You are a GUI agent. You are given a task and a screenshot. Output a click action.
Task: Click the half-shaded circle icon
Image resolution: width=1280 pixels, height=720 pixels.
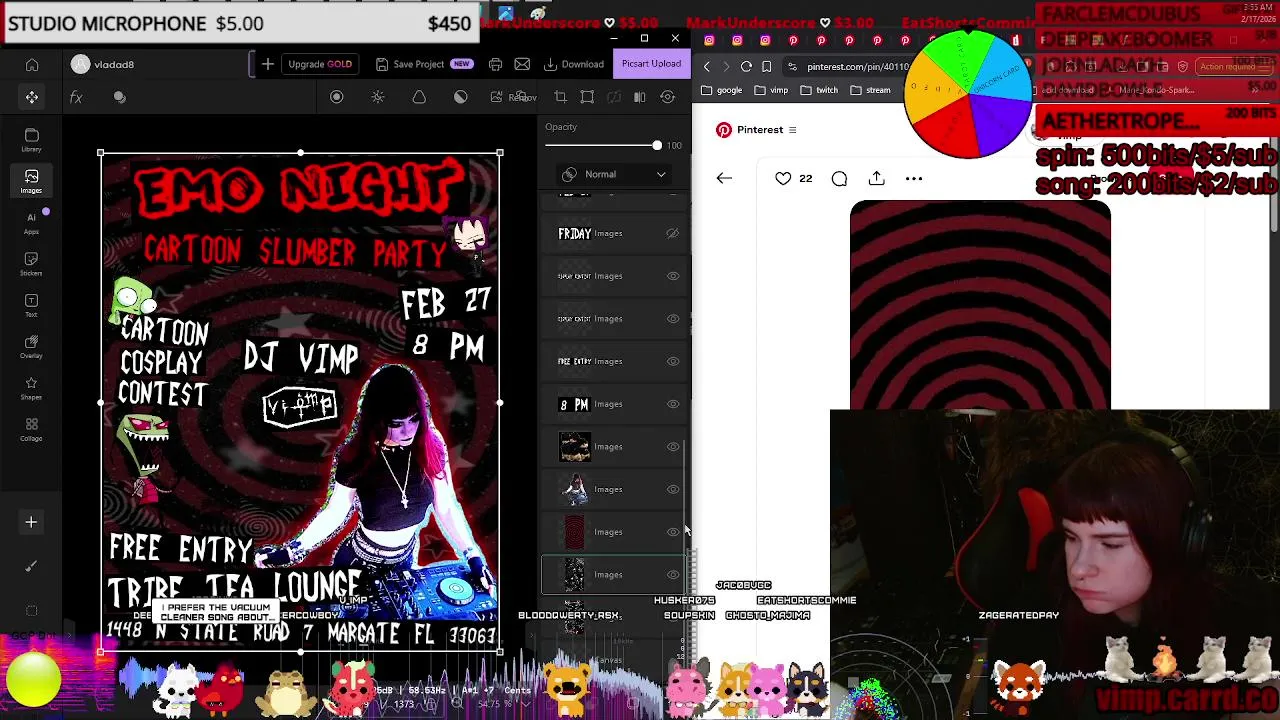click(x=460, y=97)
